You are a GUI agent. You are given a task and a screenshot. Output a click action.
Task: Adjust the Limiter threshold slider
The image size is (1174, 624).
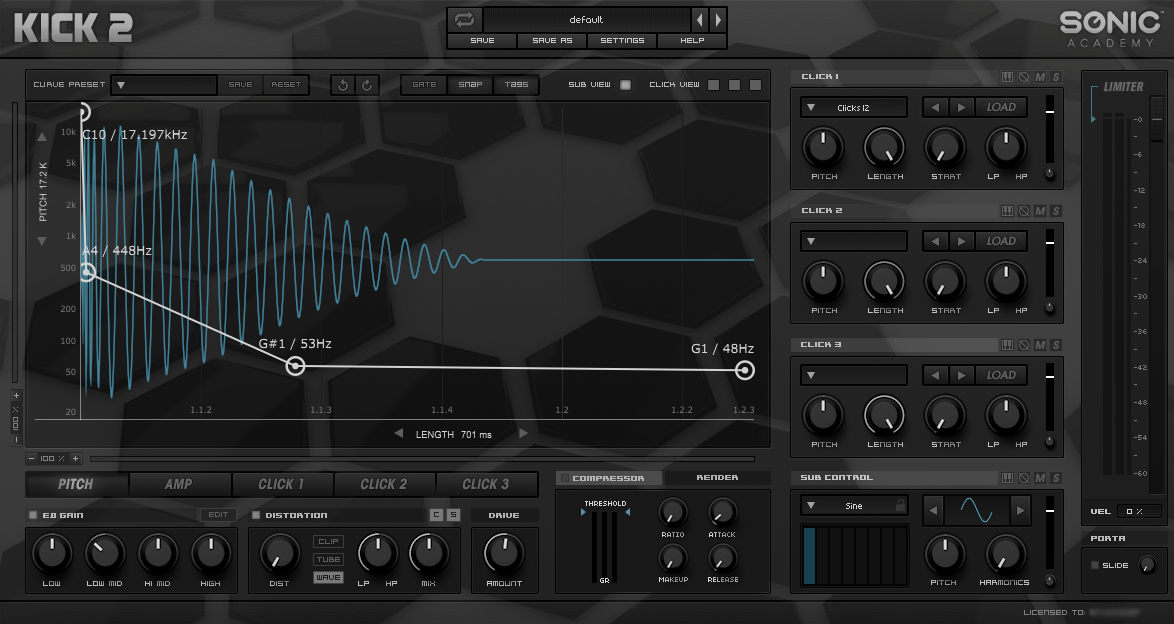point(1157,120)
